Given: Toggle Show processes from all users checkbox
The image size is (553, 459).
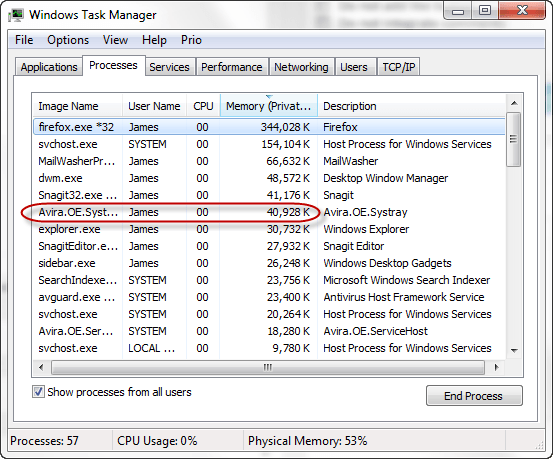Looking at the screenshot, I should pos(38,392).
